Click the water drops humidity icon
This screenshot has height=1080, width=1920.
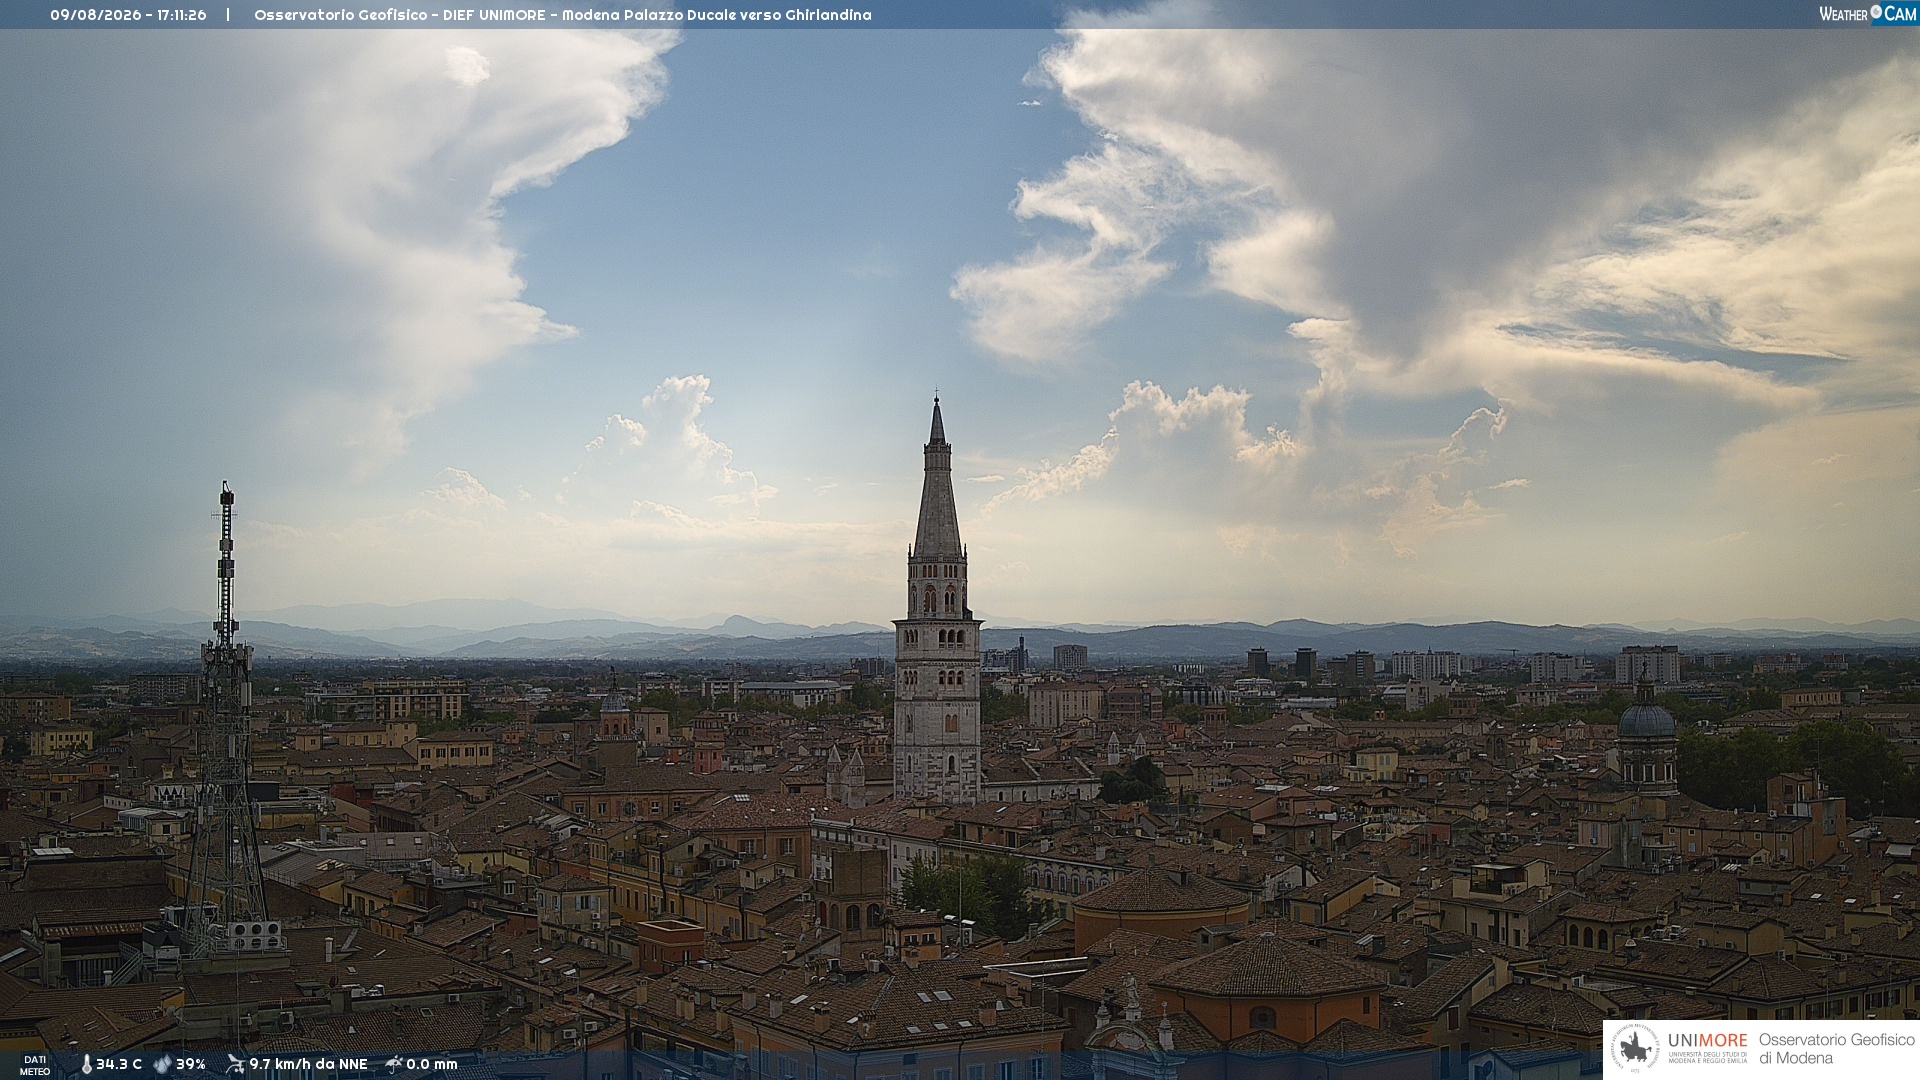tap(162, 1064)
